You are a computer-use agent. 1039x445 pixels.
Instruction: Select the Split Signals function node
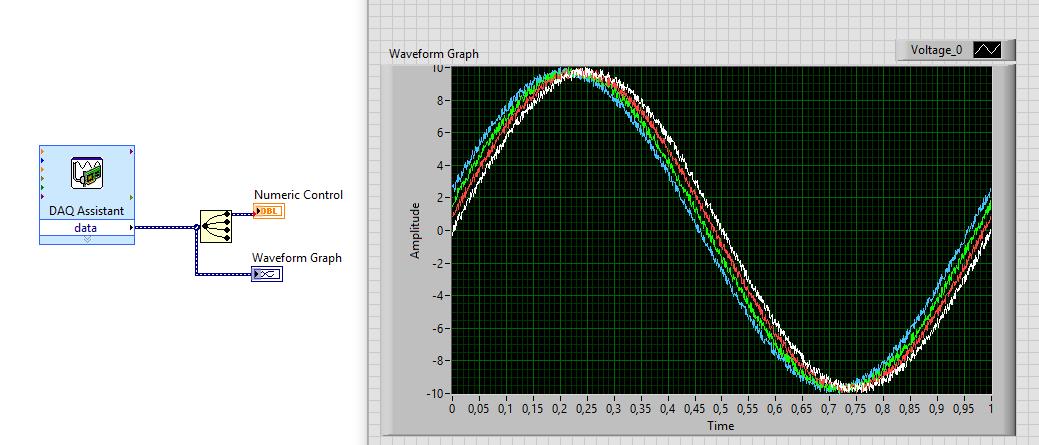point(216,226)
